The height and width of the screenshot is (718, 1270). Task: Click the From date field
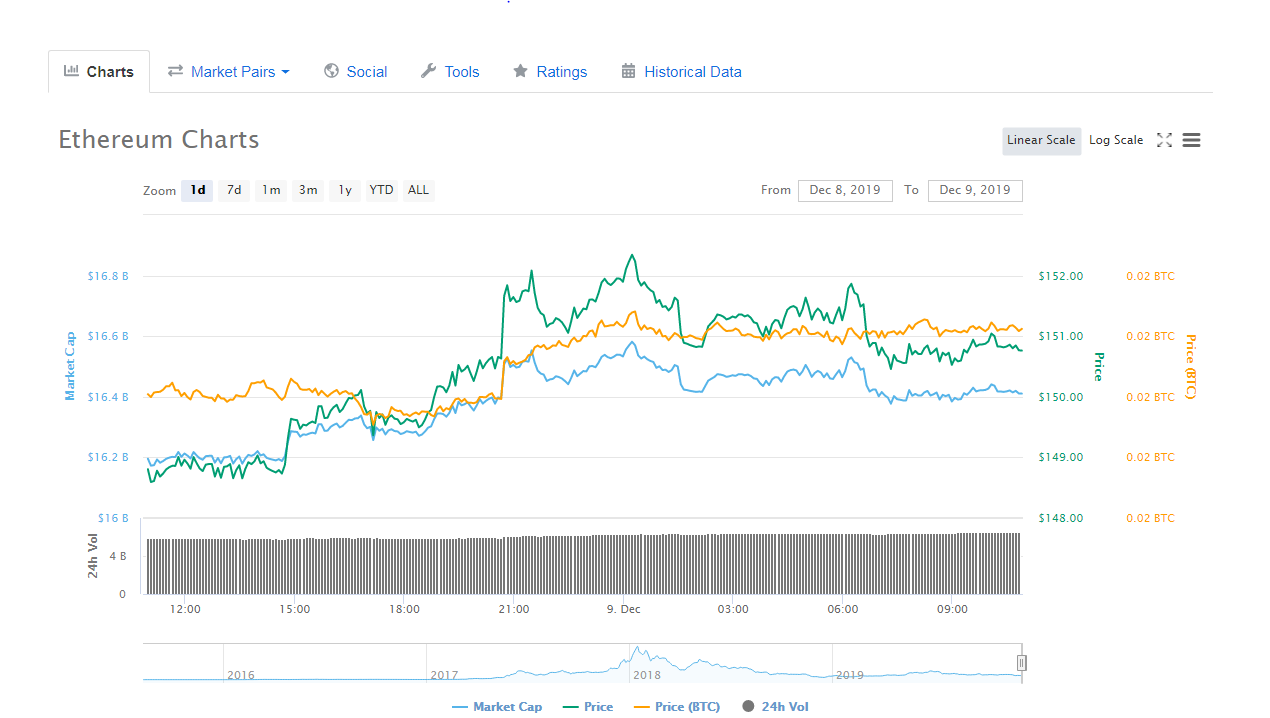click(x=845, y=190)
